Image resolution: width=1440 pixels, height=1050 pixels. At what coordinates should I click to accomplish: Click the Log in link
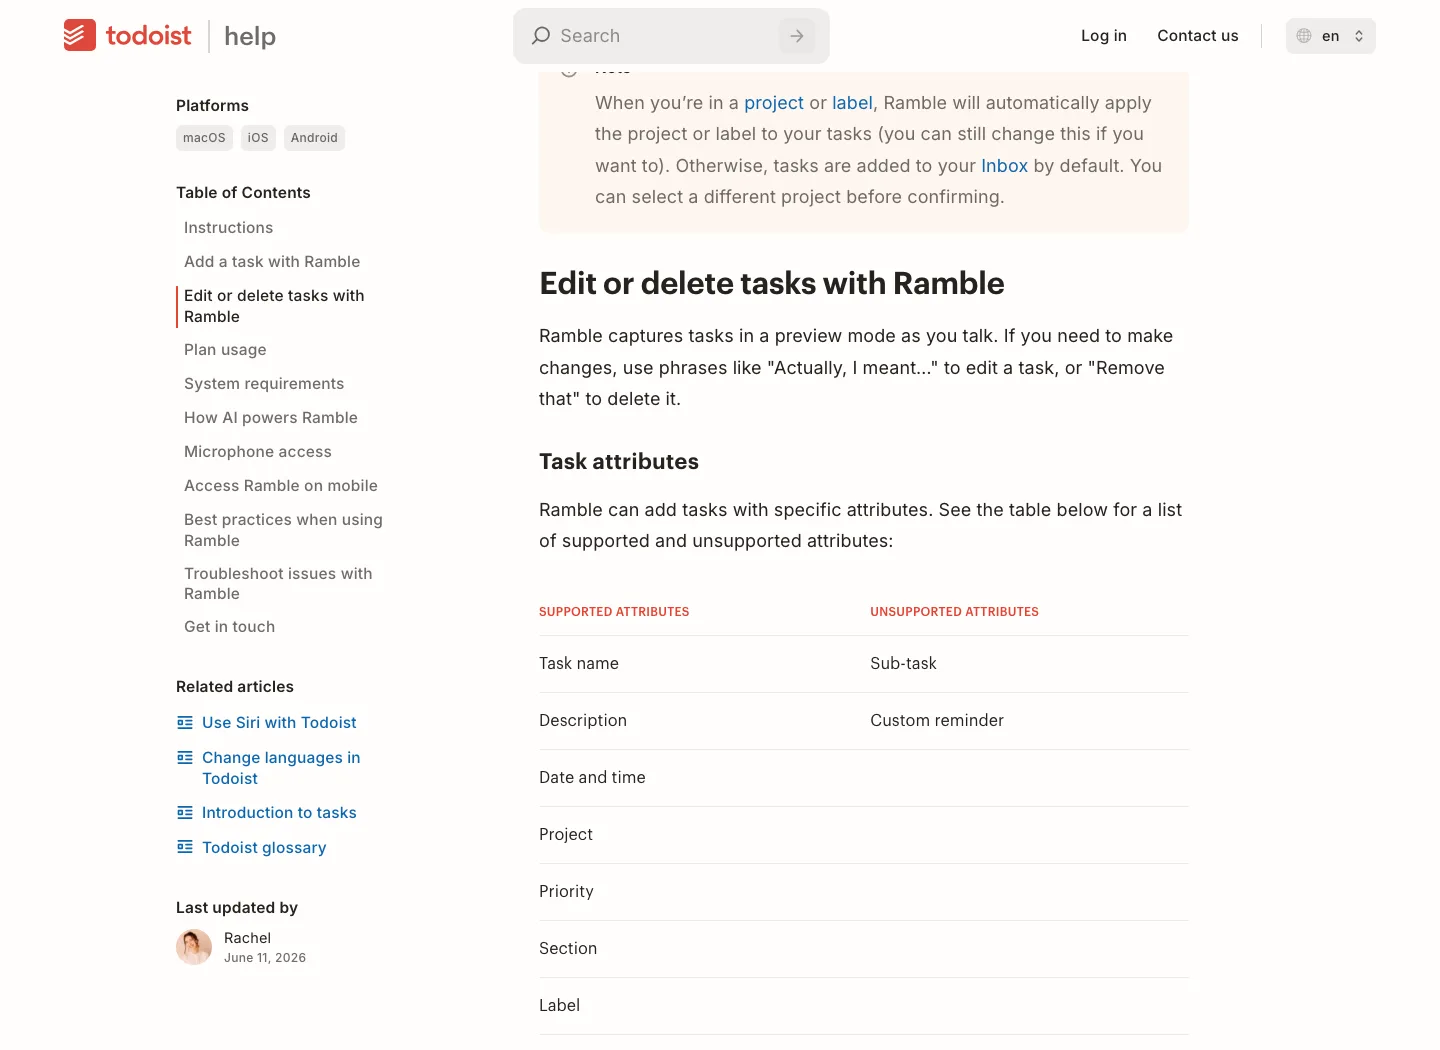(x=1104, y=36)
